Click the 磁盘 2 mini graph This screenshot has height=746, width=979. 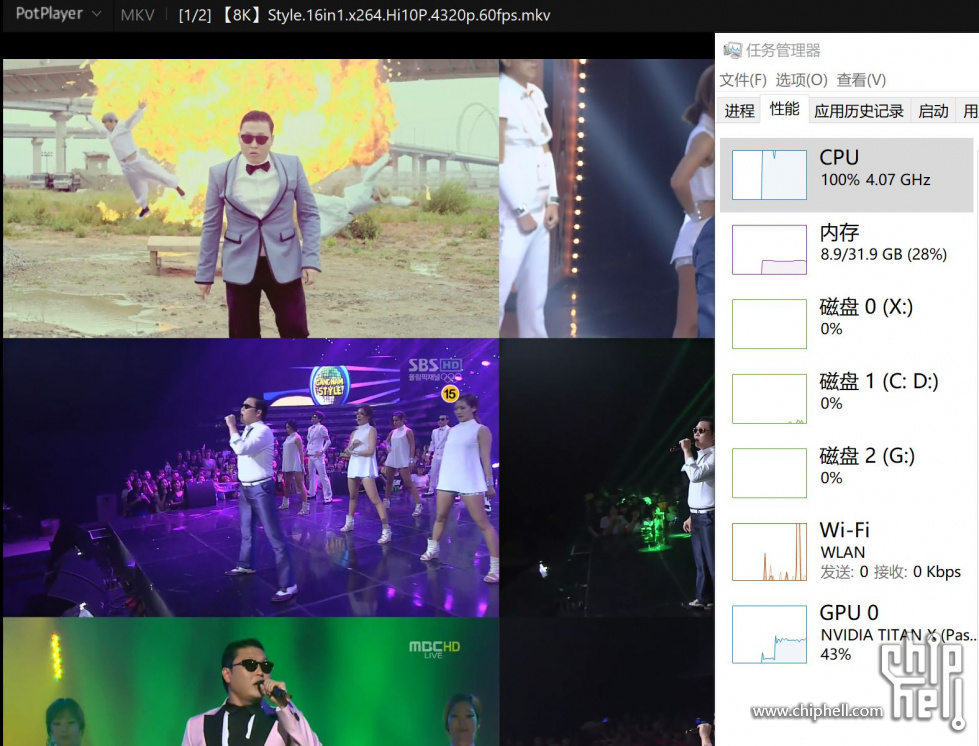(x=769, y=473)
